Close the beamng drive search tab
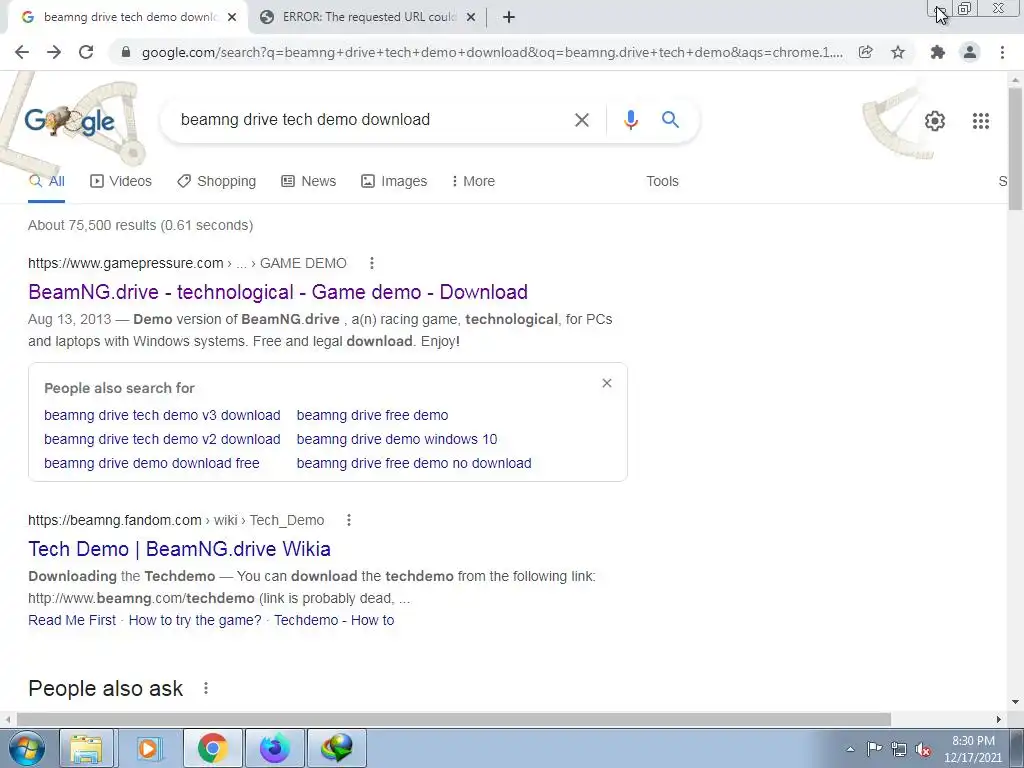 pyautogui.click(x=232, y=17)
